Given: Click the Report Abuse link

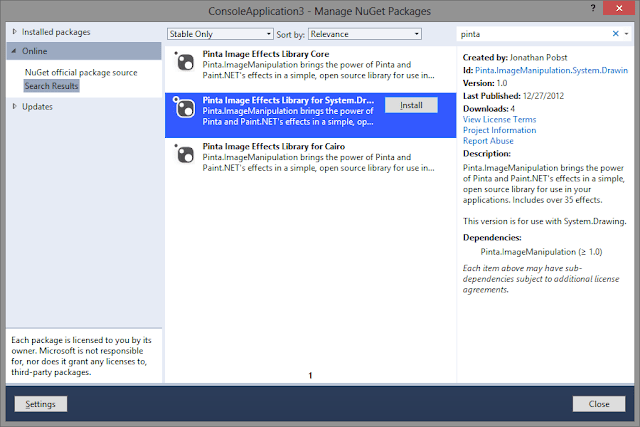Looking at the screenshot, I should coord(488,140).
